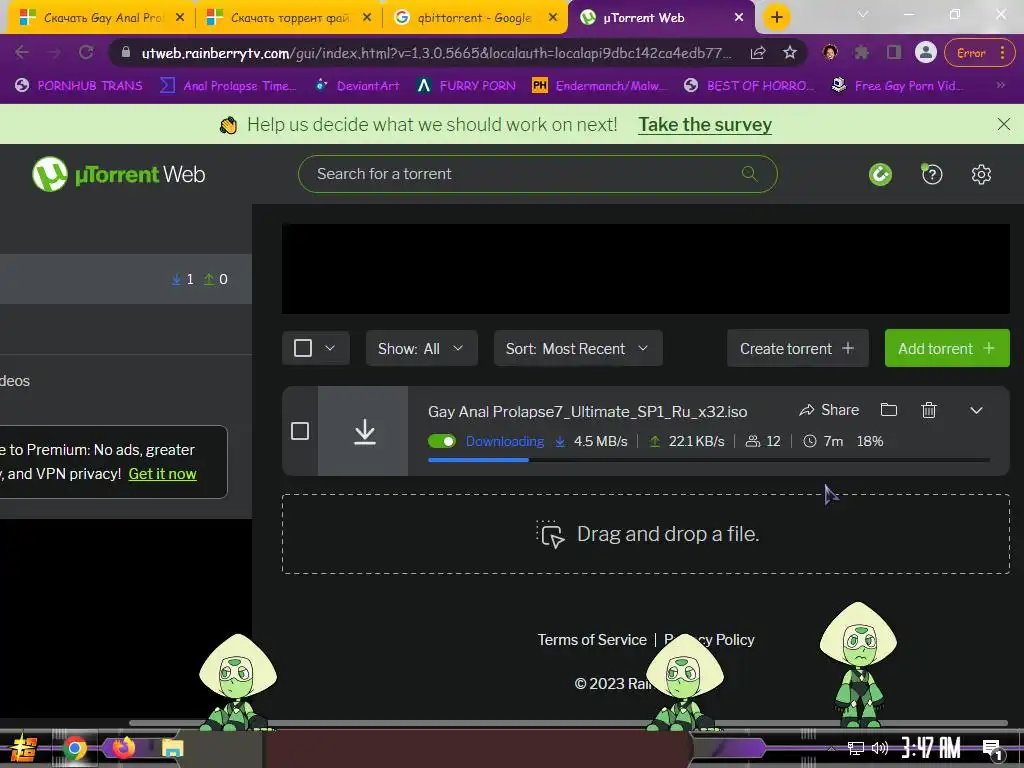Image resolution: width=1024 pixels, height=768 pixels.
Task: Open File Explorer from the taskbar
Action: 172,748
